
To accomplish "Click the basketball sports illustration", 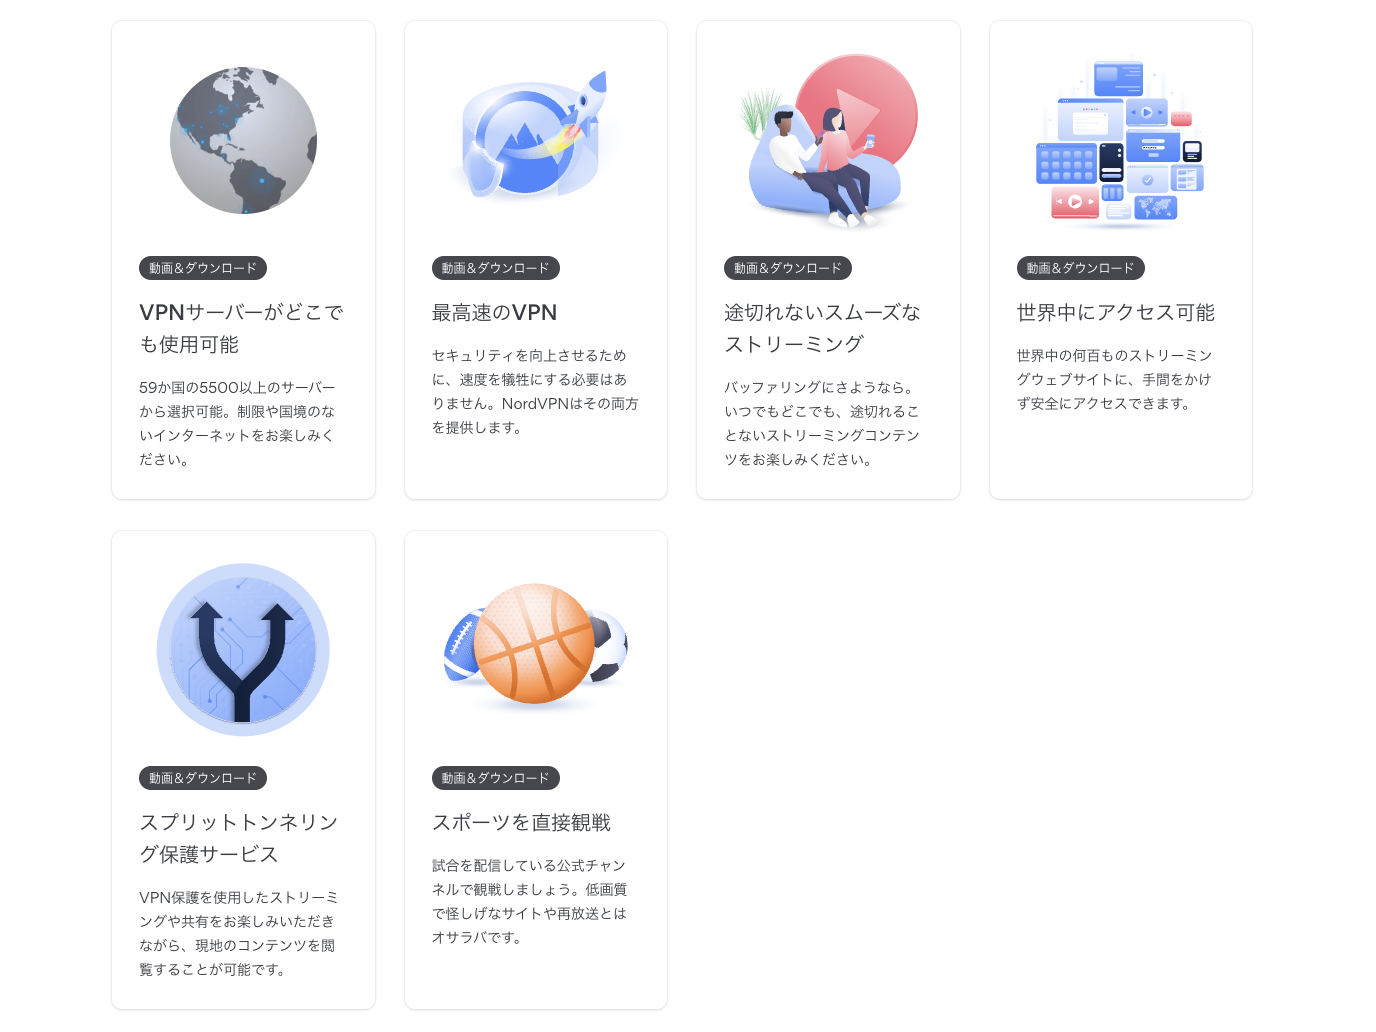I will (535, 645).
